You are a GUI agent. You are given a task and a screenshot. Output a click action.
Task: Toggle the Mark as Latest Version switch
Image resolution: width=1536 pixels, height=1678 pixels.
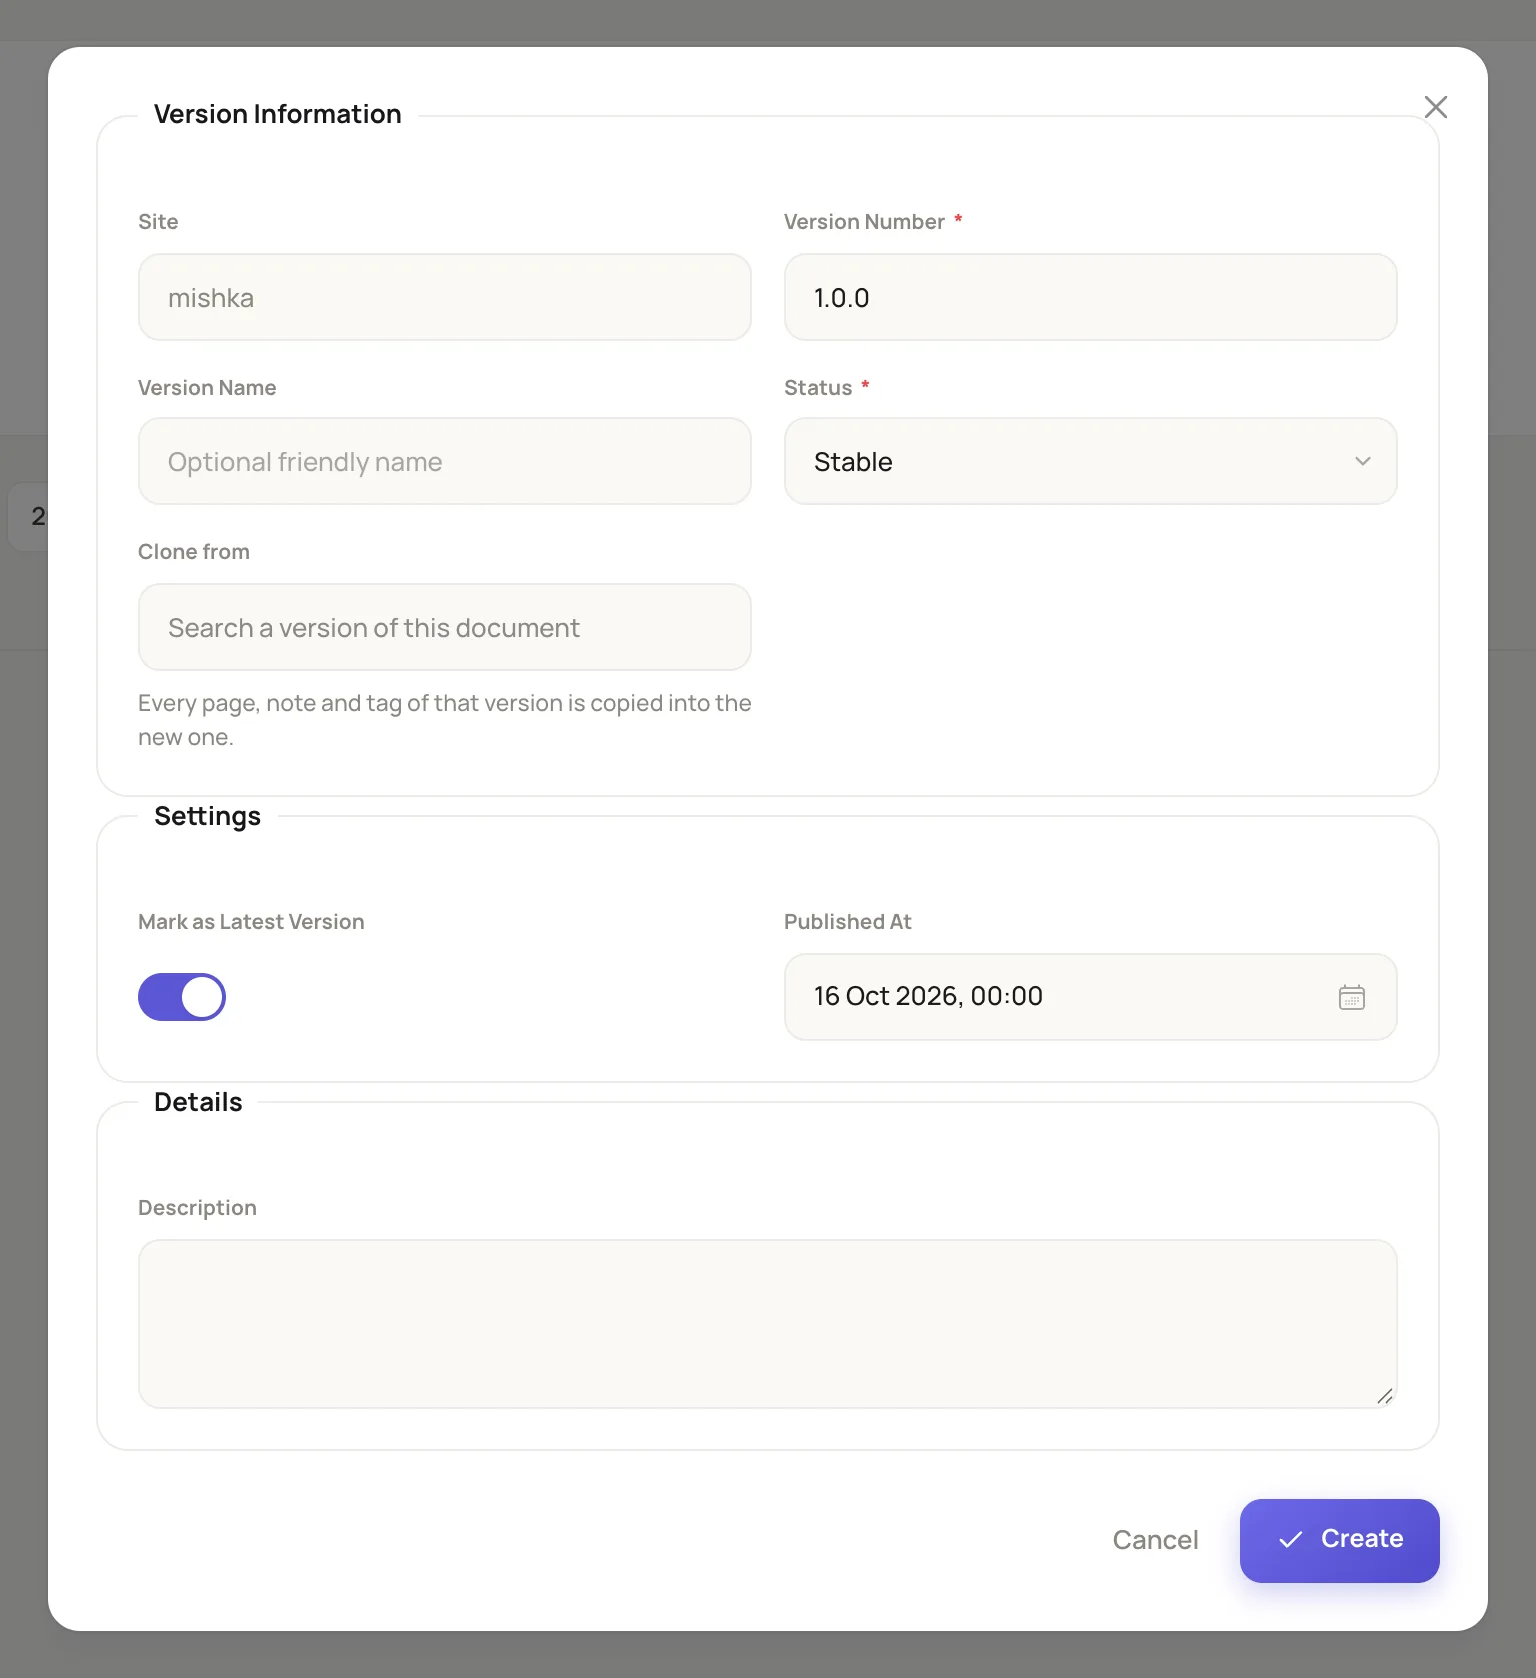(182, 997)
